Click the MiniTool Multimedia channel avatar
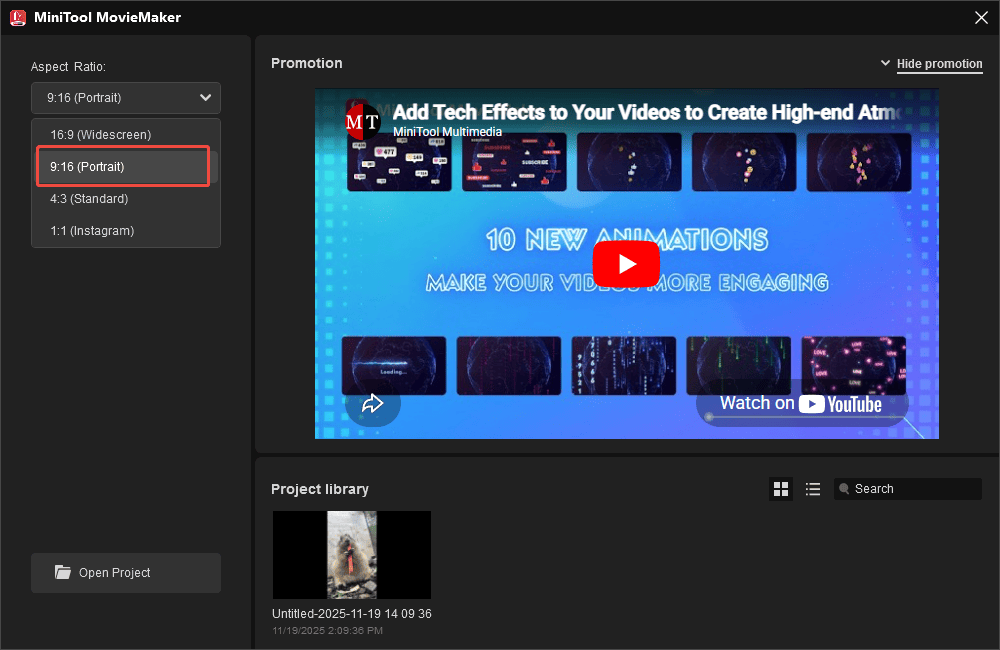The width and height of the screenshot is (1000, 650). click(363, 121)
